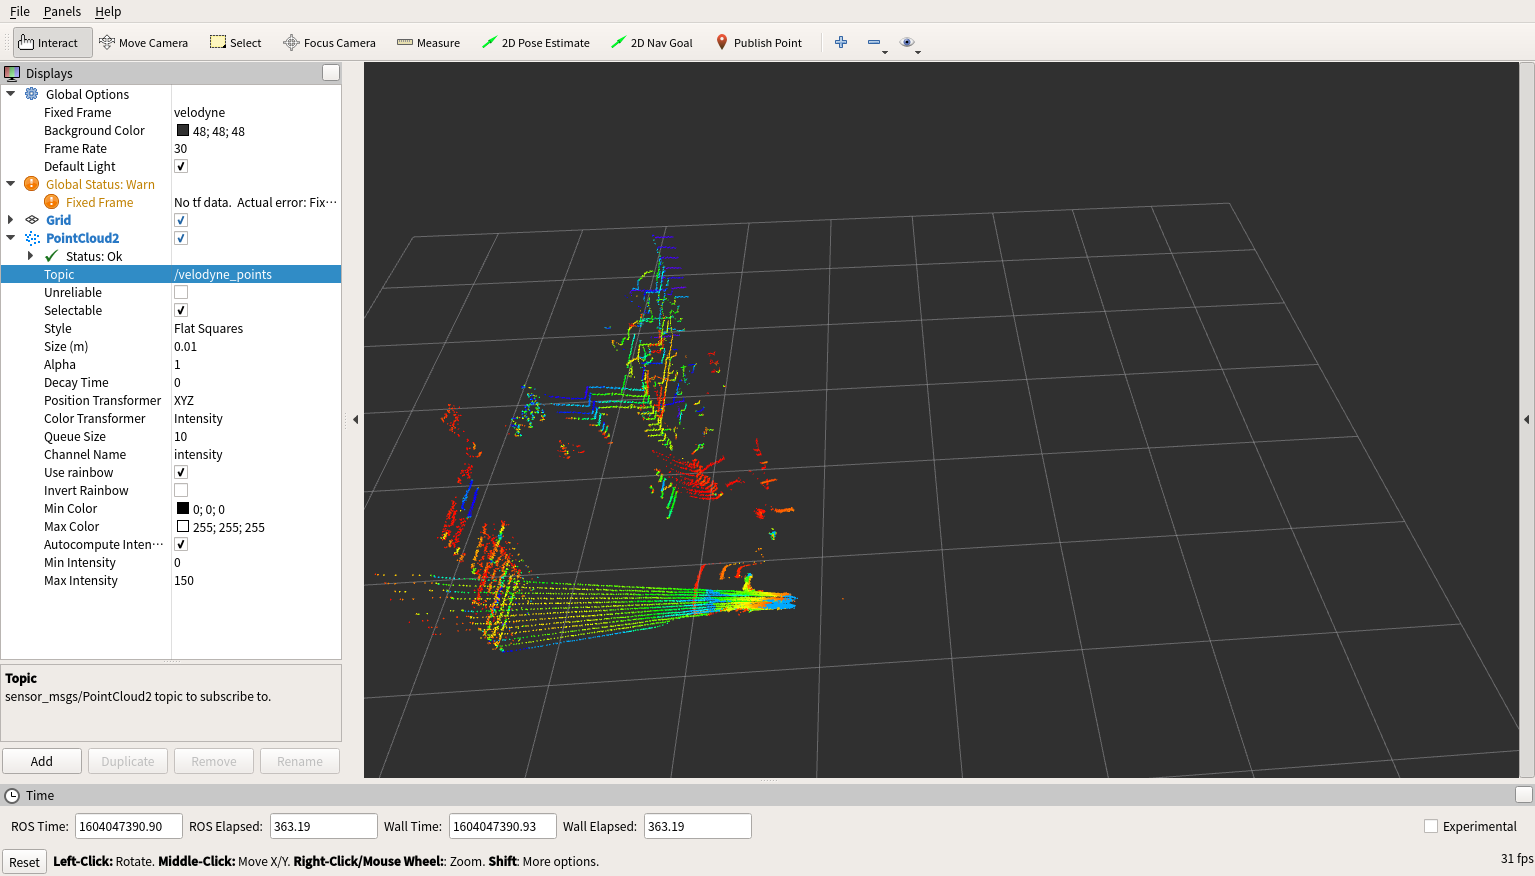This screenshot has height=876, width=1535.
Task: Disable the Use rainbow setting
Action: tap(180, 471)
